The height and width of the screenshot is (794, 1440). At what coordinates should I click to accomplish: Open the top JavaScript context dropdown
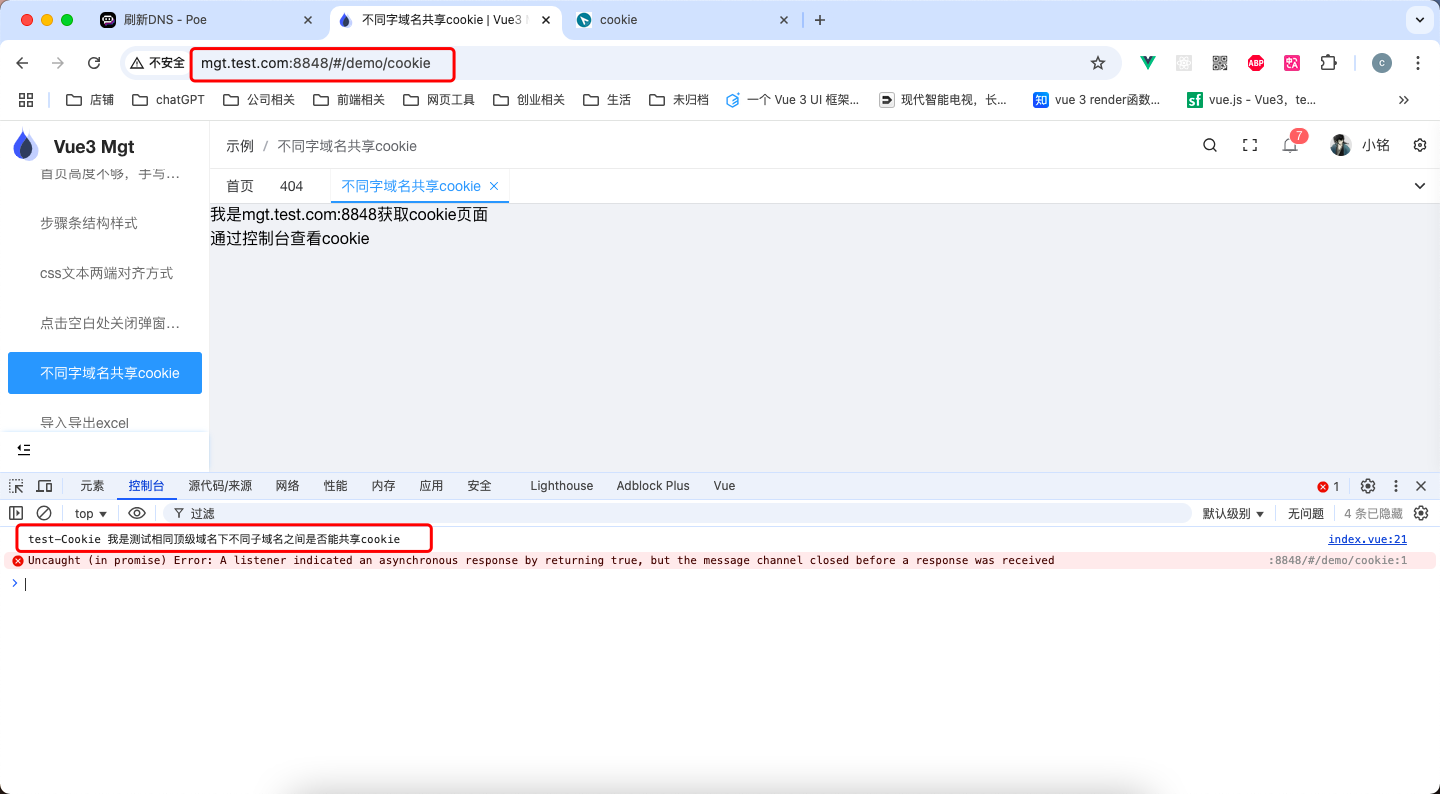(90, 513)
